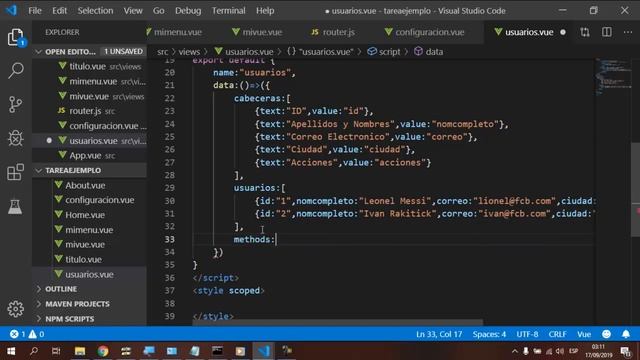Split the editor to the right
Image resolution: width=640 pixels, height=360 pixels.
pos(607,32)
